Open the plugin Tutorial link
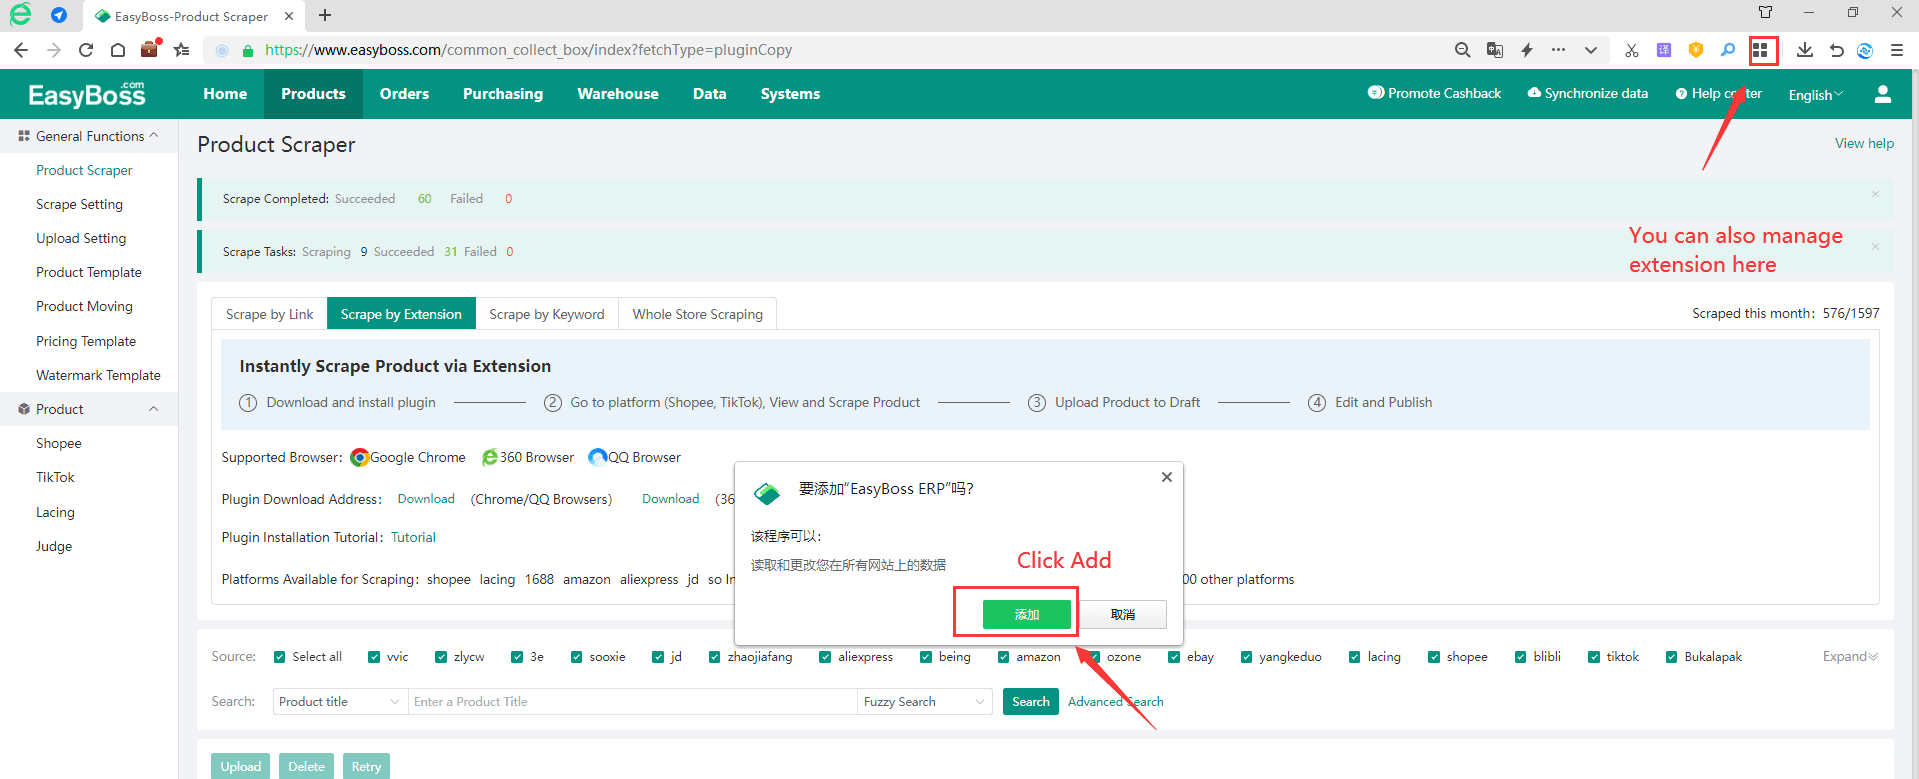Image resolution: width=1919 pixels, height=779 pixels. coord(413,537)
